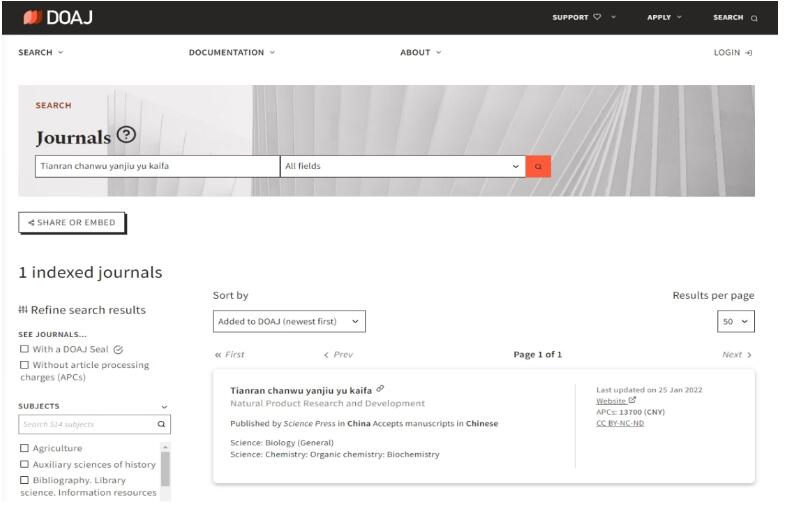Check Without article processing charges filter
Viewport: 786px width, 519px height.
24,365
